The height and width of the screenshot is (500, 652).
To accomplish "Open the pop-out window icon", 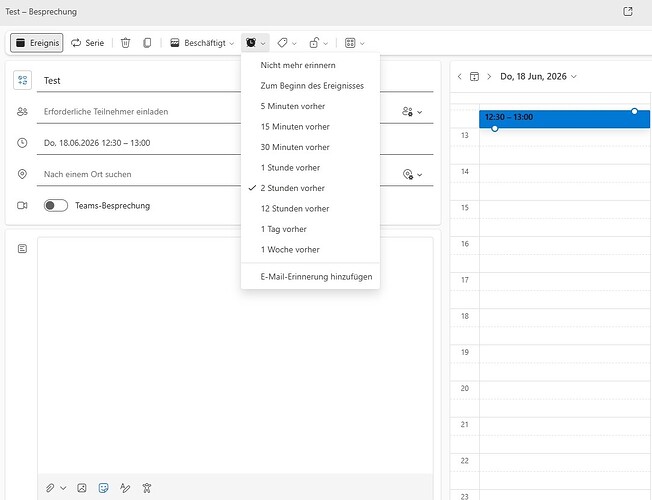I will (628, 12).
